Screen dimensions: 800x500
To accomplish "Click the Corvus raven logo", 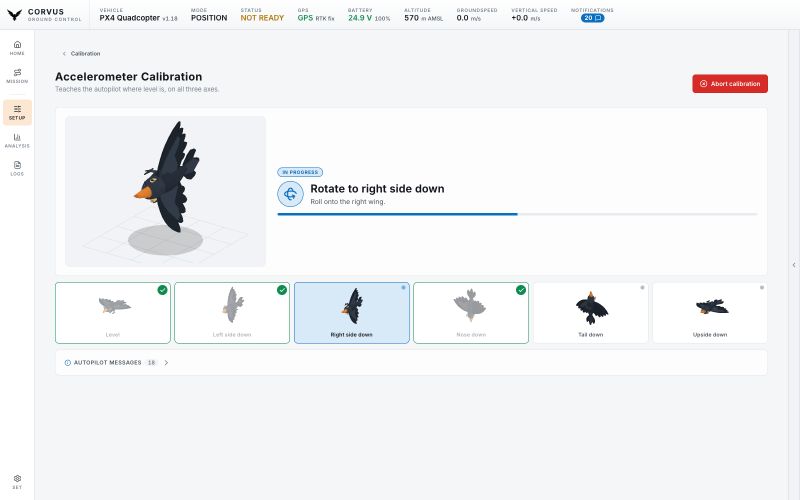I will click(14, 15).
